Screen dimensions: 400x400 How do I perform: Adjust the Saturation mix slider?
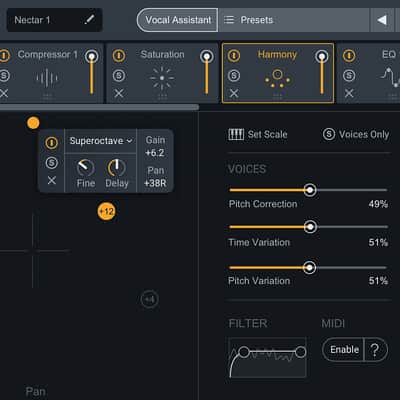[x=207, y=72]
